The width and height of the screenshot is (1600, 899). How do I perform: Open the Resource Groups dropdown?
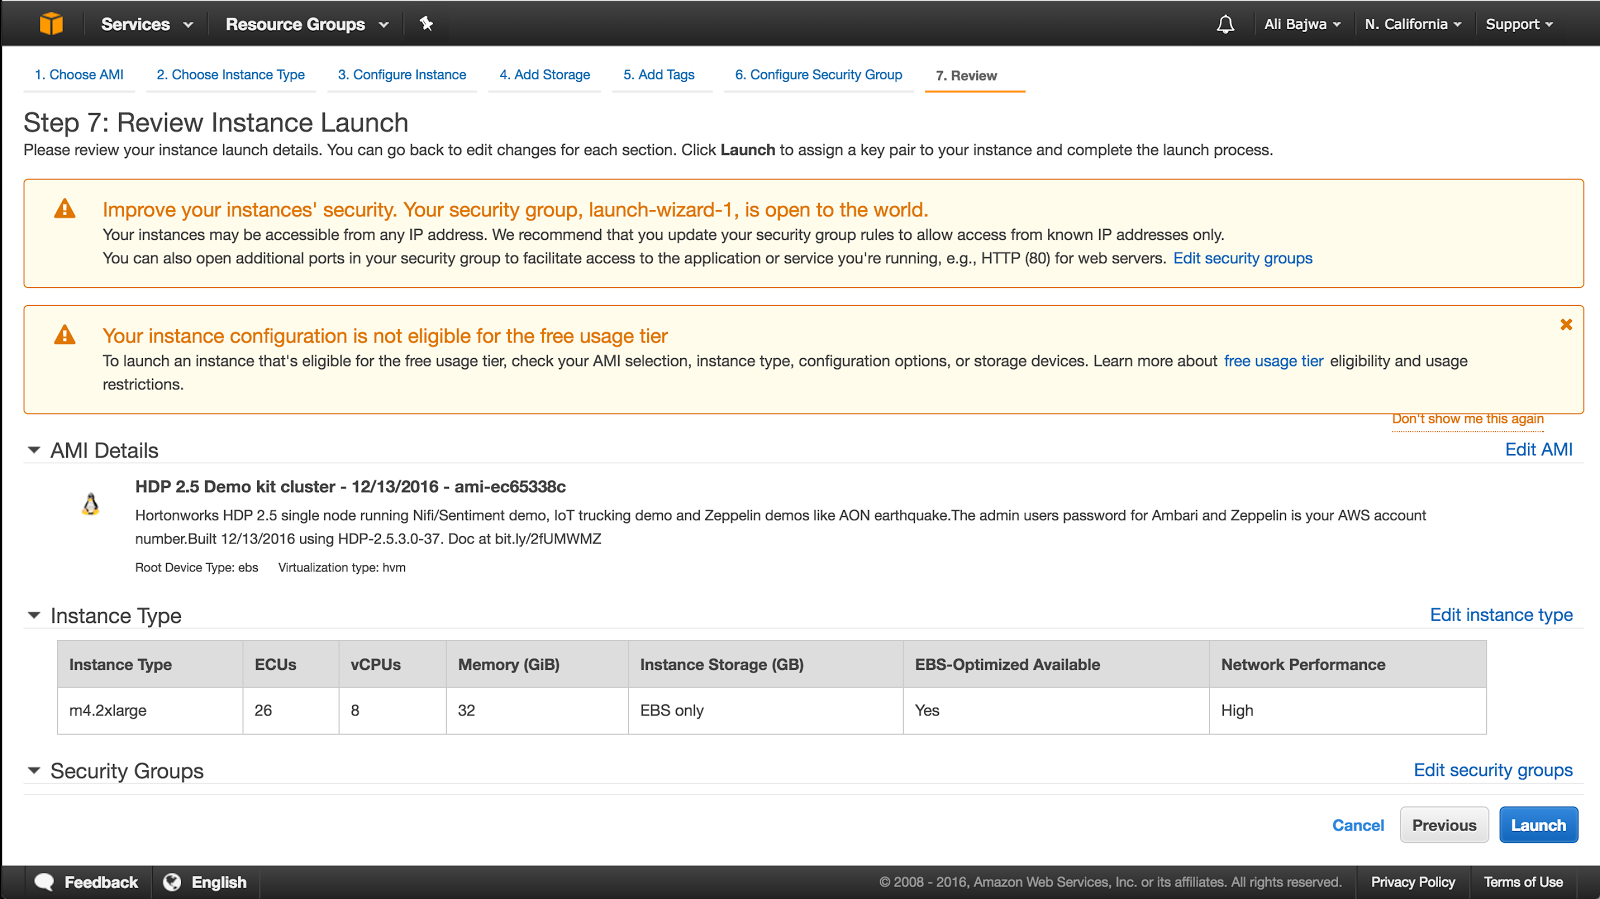306,24
